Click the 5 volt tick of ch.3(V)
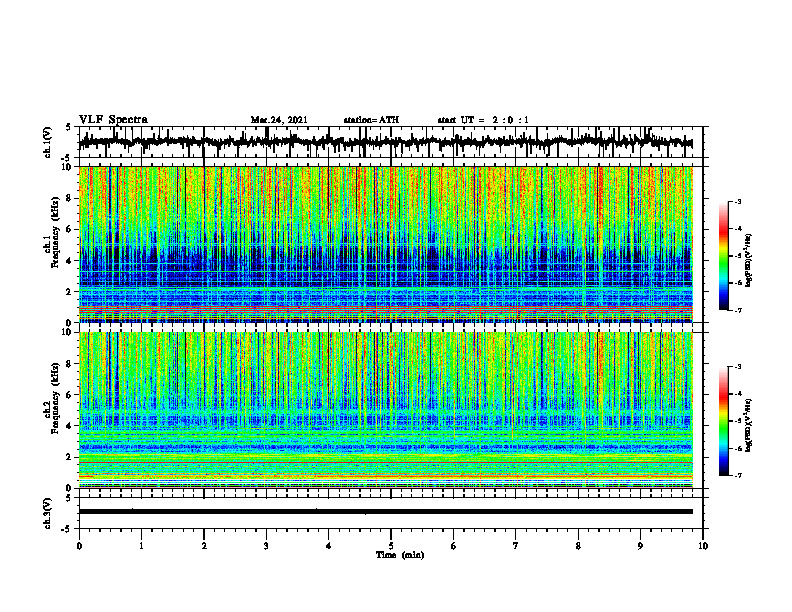Screen dimensions: 792x612 [x=69, y=498]
